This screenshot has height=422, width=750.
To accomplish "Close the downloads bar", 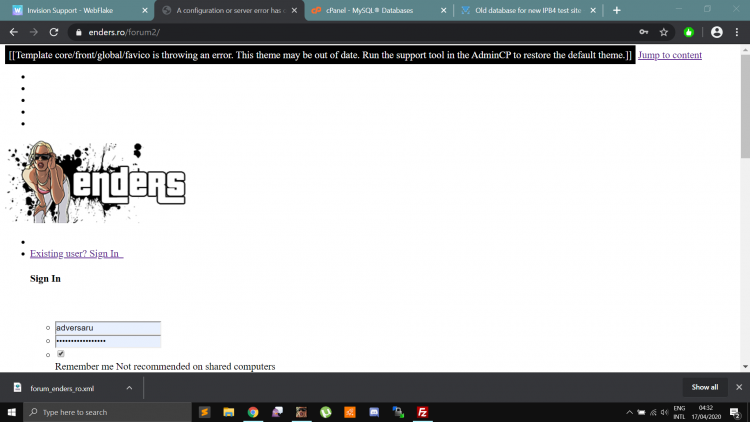I will click(739, 387).
